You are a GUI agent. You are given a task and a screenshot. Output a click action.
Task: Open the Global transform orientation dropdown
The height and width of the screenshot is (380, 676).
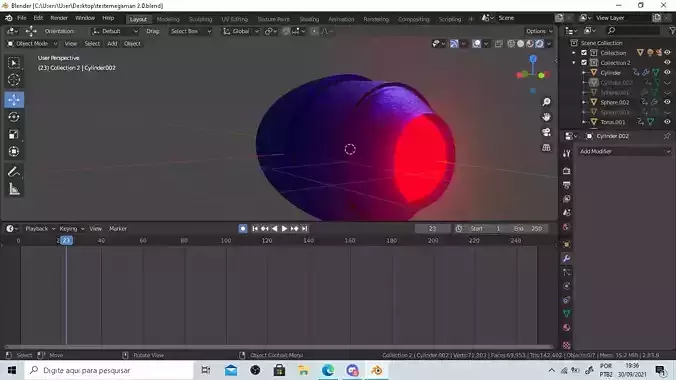[241, 31]
